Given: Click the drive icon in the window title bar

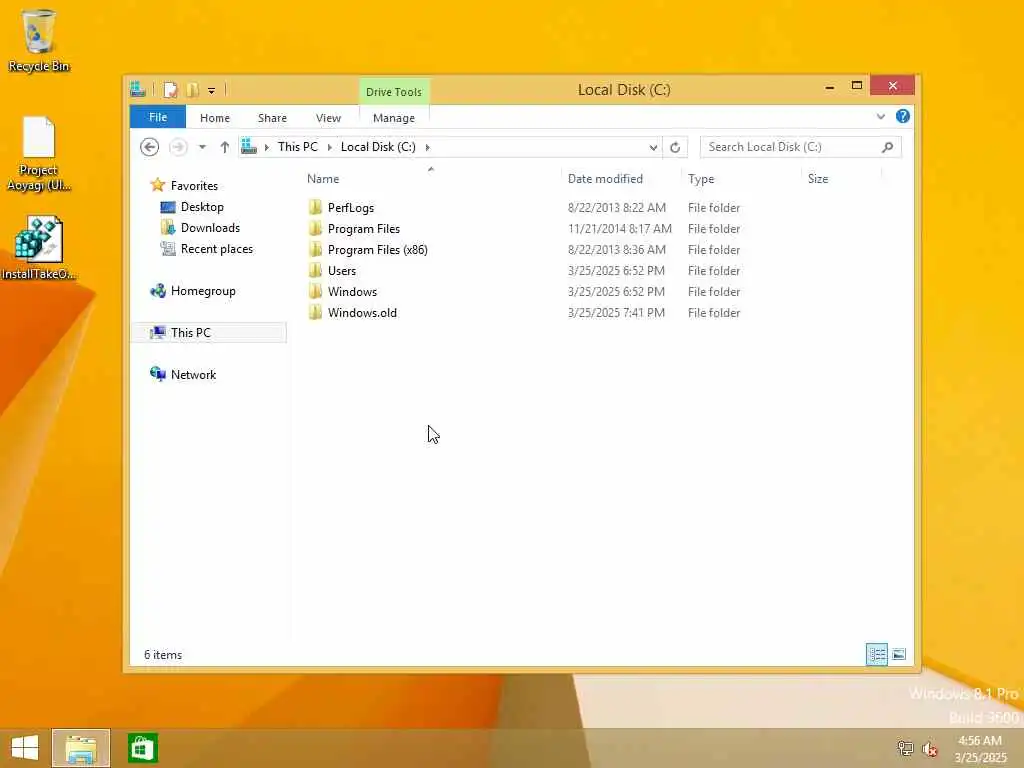Looking at the screenshot, I should (x=138, y=89).
